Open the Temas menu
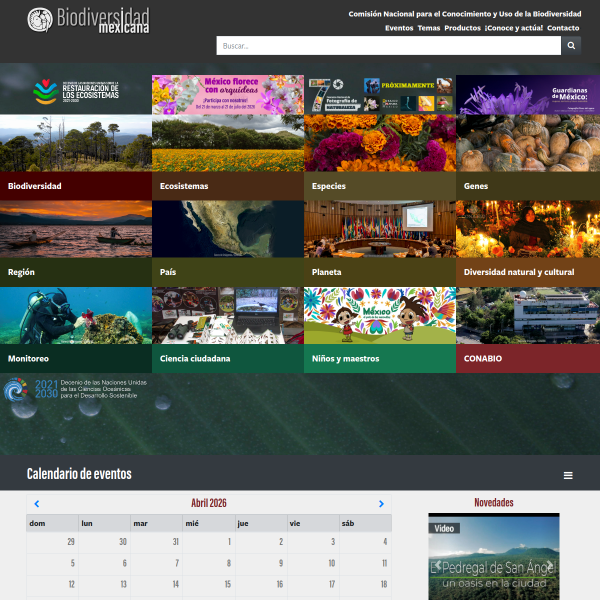Screen dimensions: 600x600 click(428, 28)
